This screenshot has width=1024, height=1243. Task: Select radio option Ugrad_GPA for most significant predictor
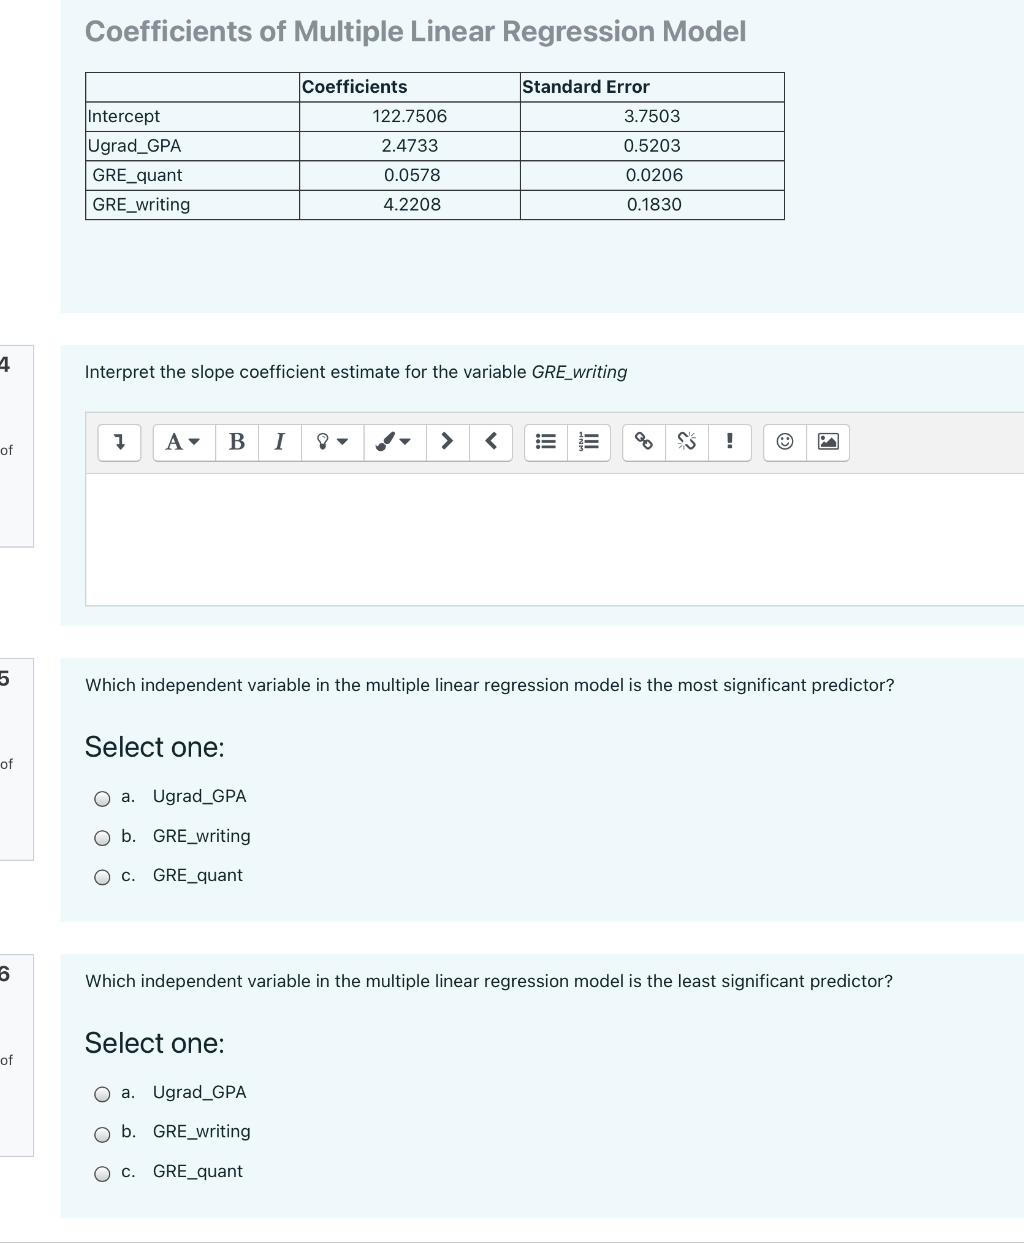pyautogui.click(x=101, y=798)
